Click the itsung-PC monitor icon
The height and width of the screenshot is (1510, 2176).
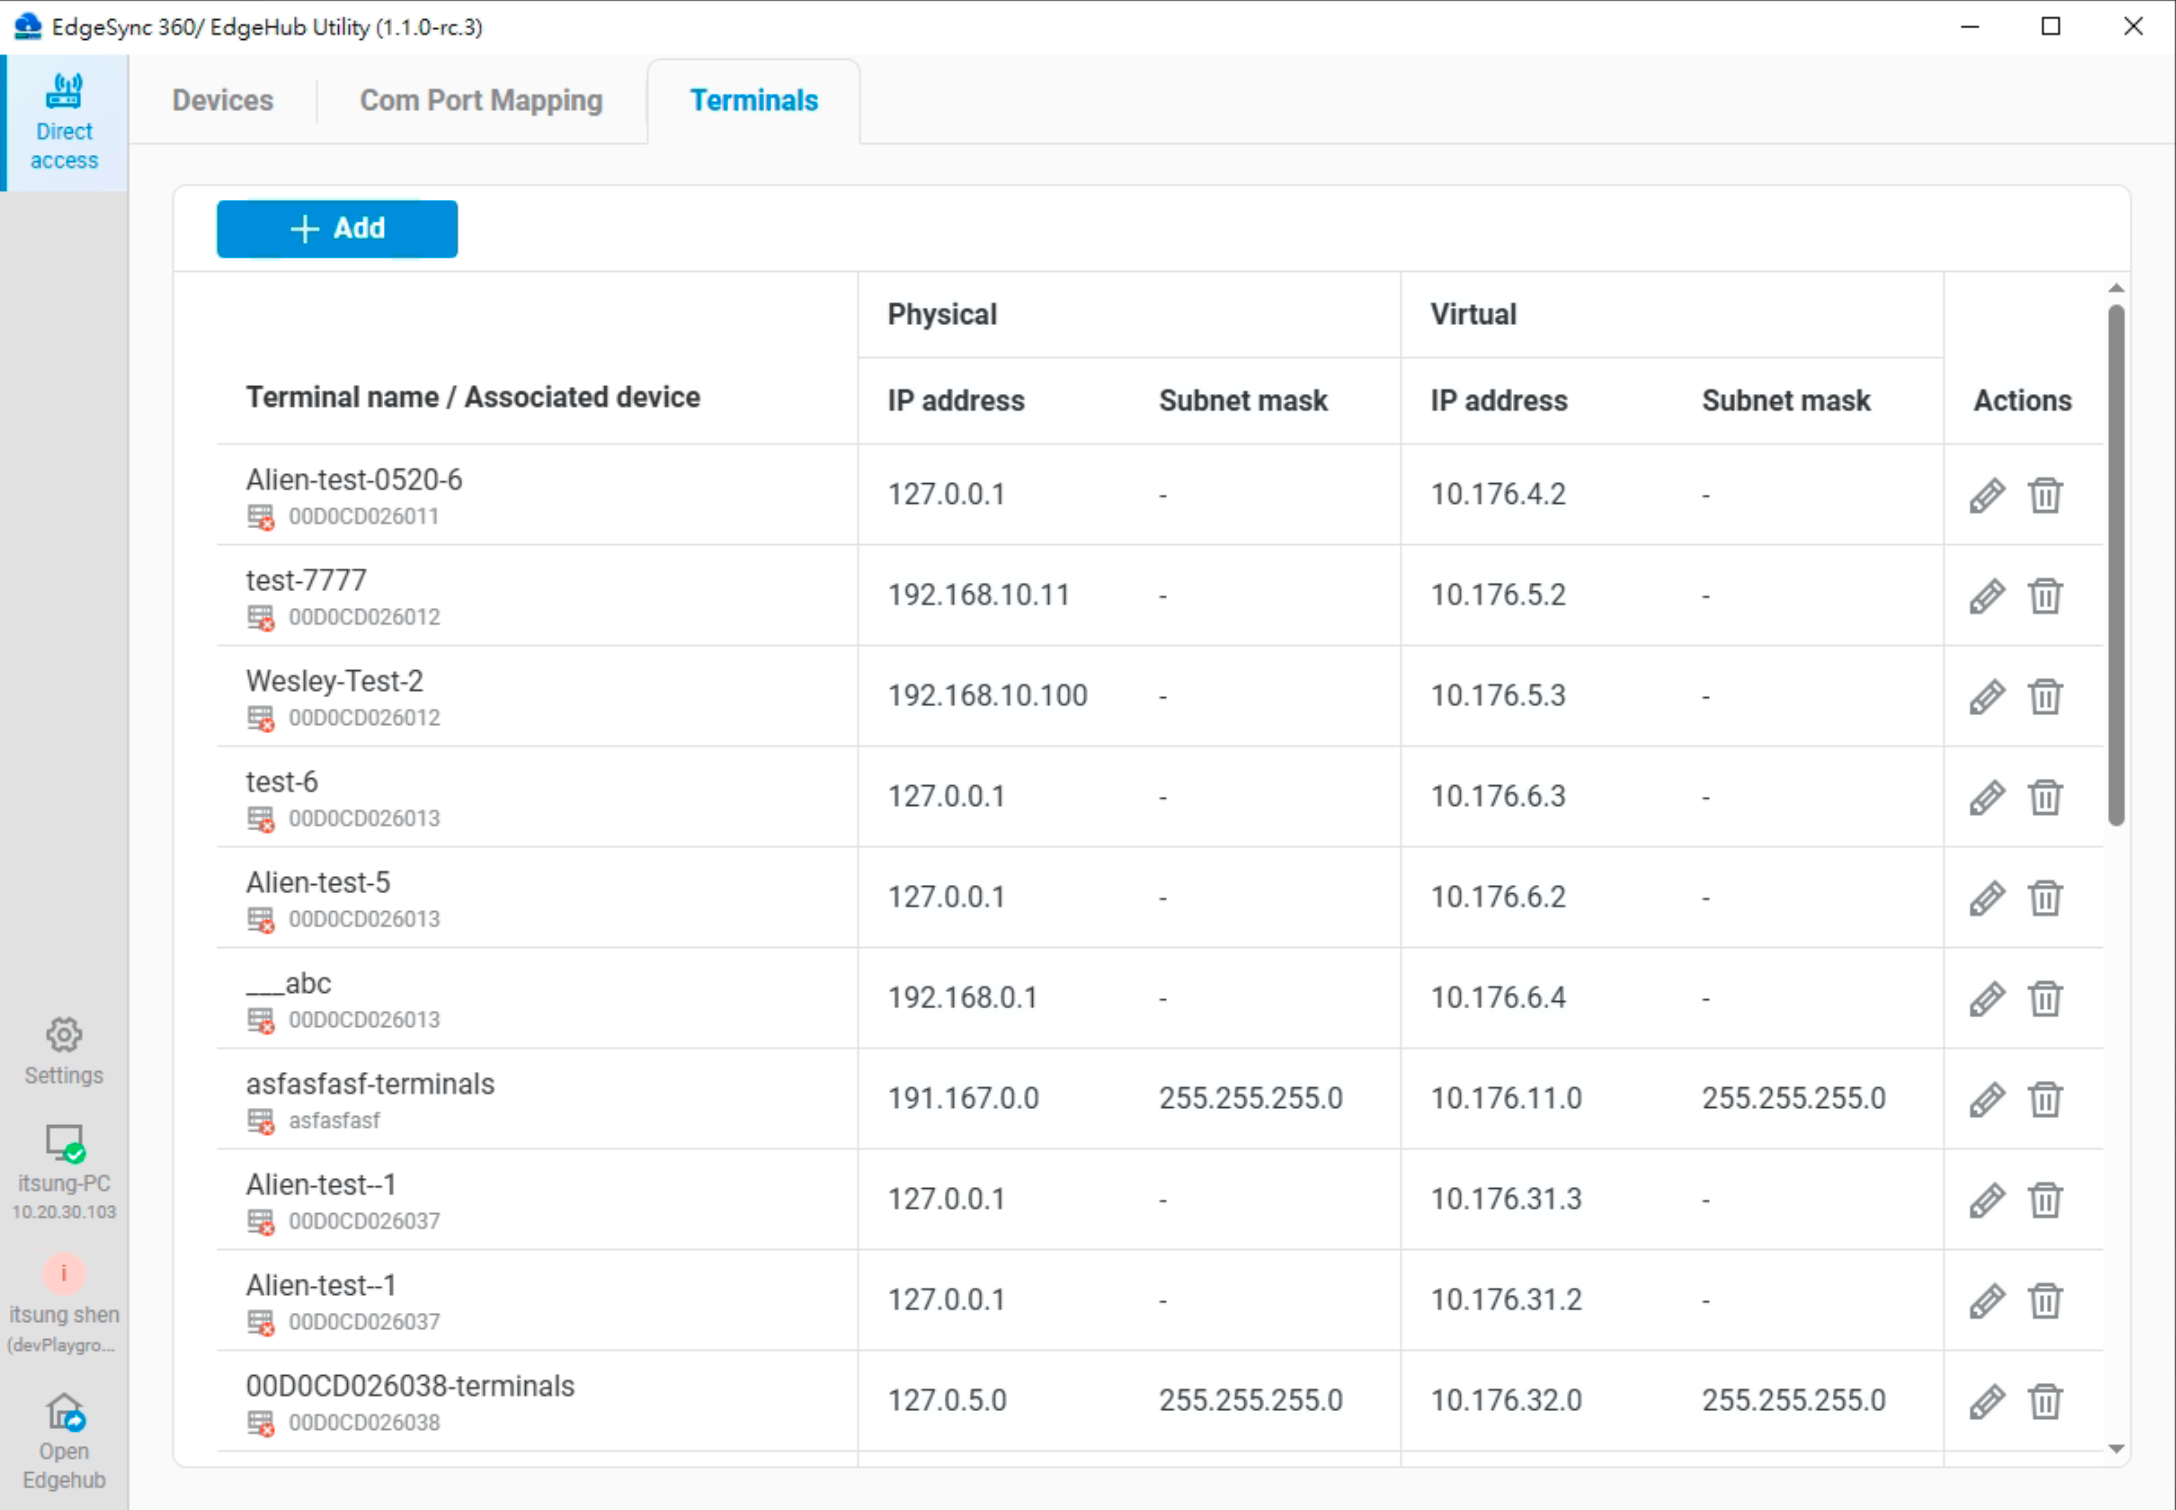click(64, 1145)
